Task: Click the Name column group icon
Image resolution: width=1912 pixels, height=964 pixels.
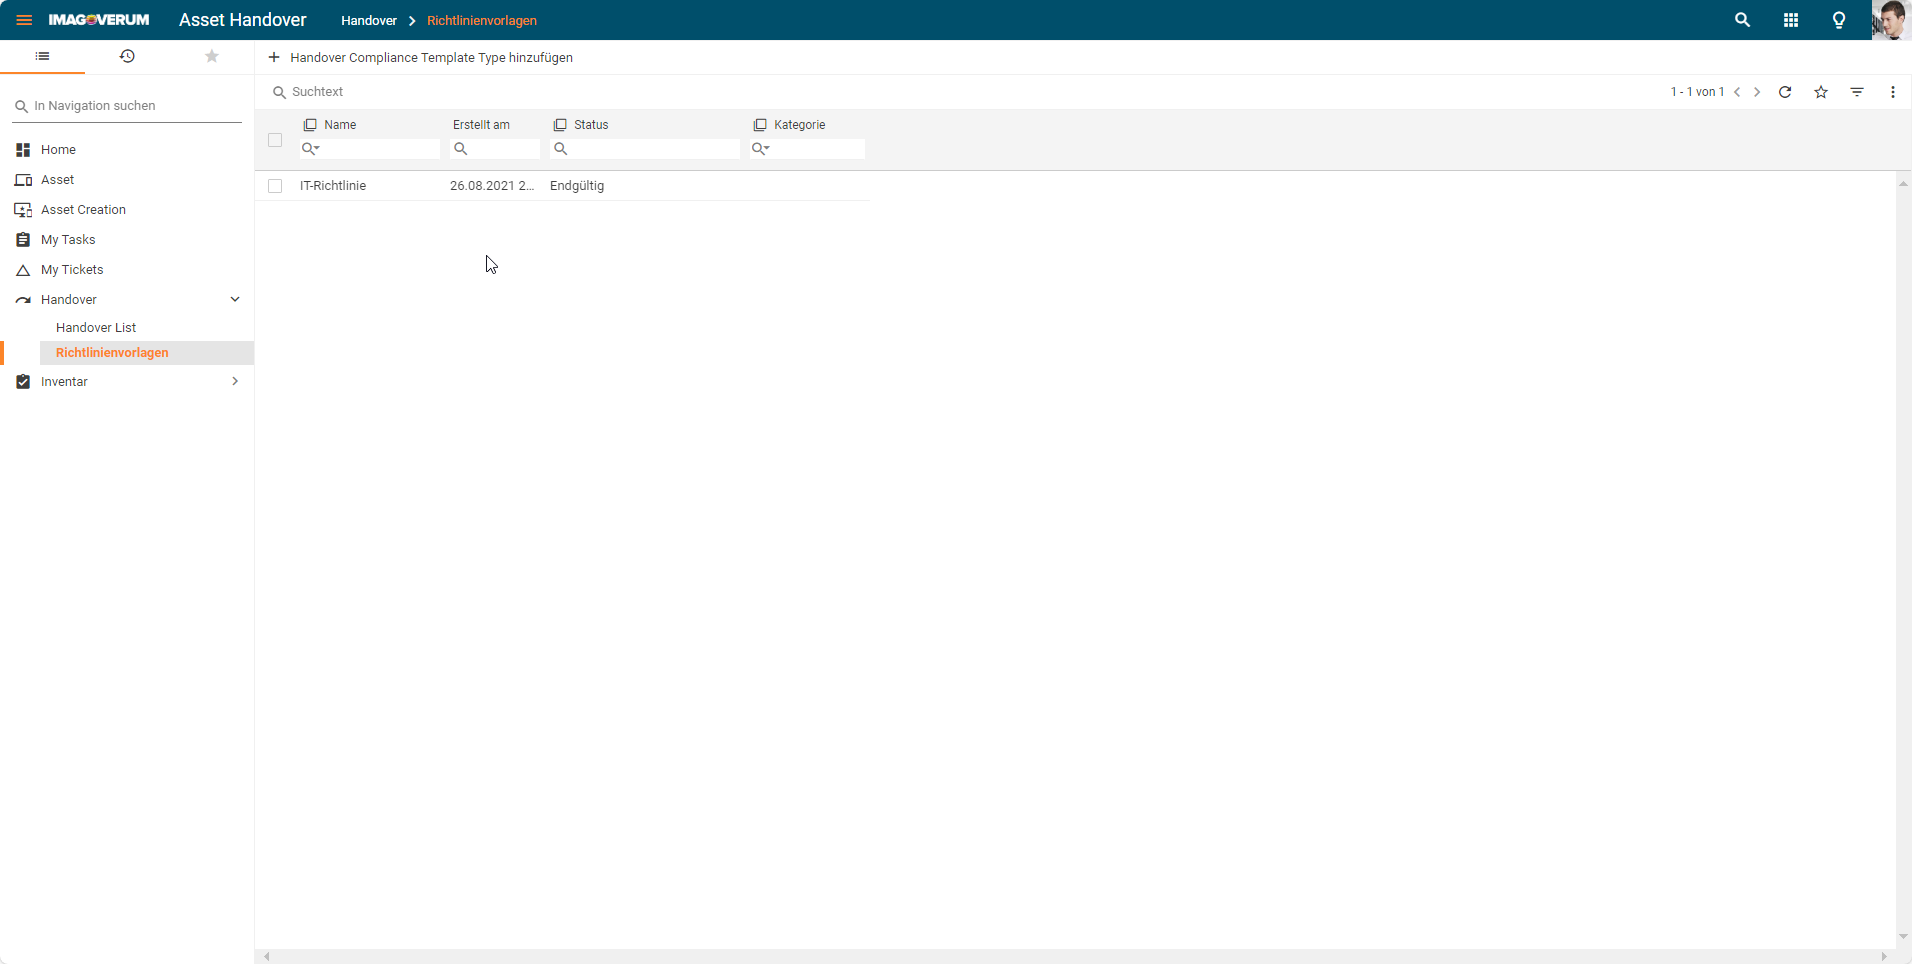Action: tap(310, 125)
